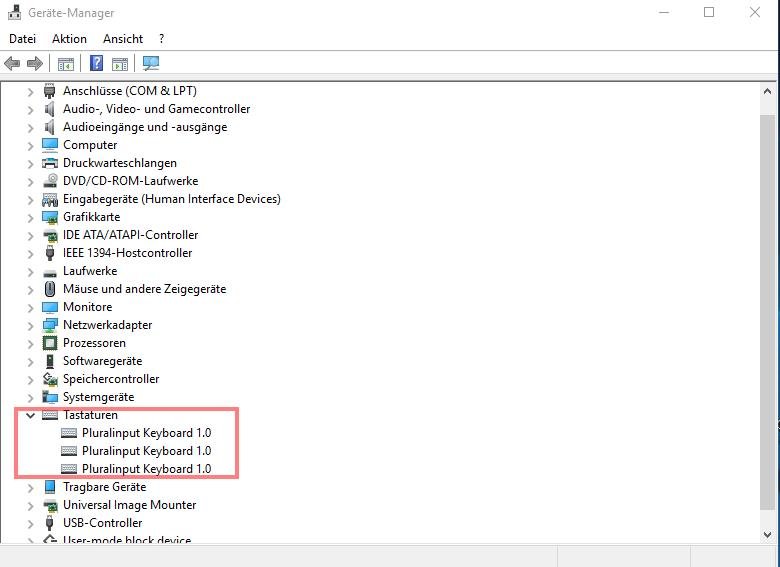Click the Anschlüsse port icon

pyautogui.click(x=49, y=91)
